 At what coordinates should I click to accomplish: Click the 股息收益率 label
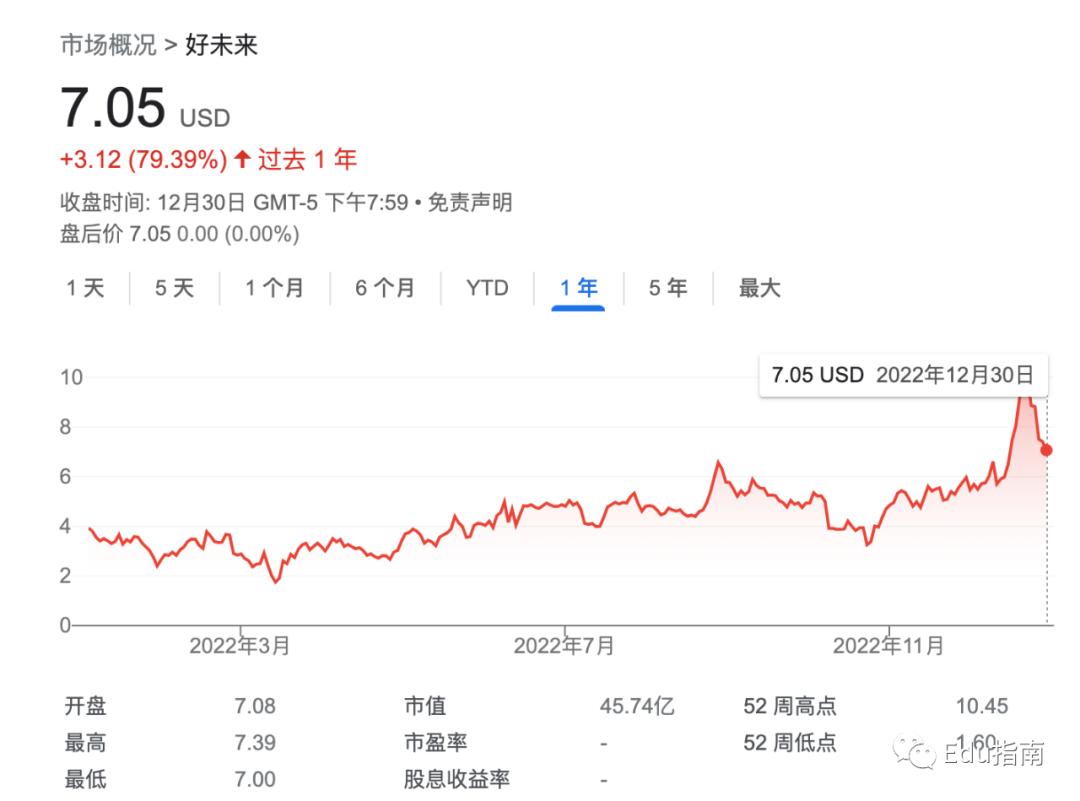click(x=457, y=779)
